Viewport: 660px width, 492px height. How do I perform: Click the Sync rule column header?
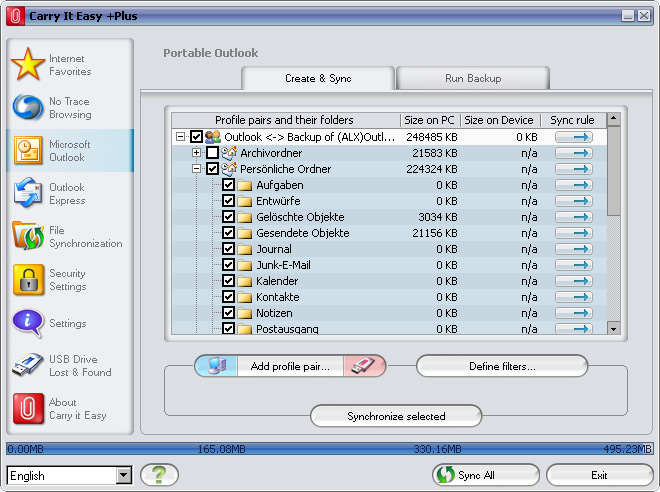click(x=572, y=120)
